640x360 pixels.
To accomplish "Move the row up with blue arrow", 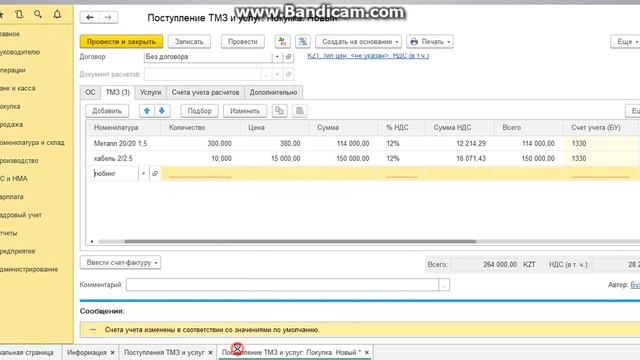I will pos(147,111).
